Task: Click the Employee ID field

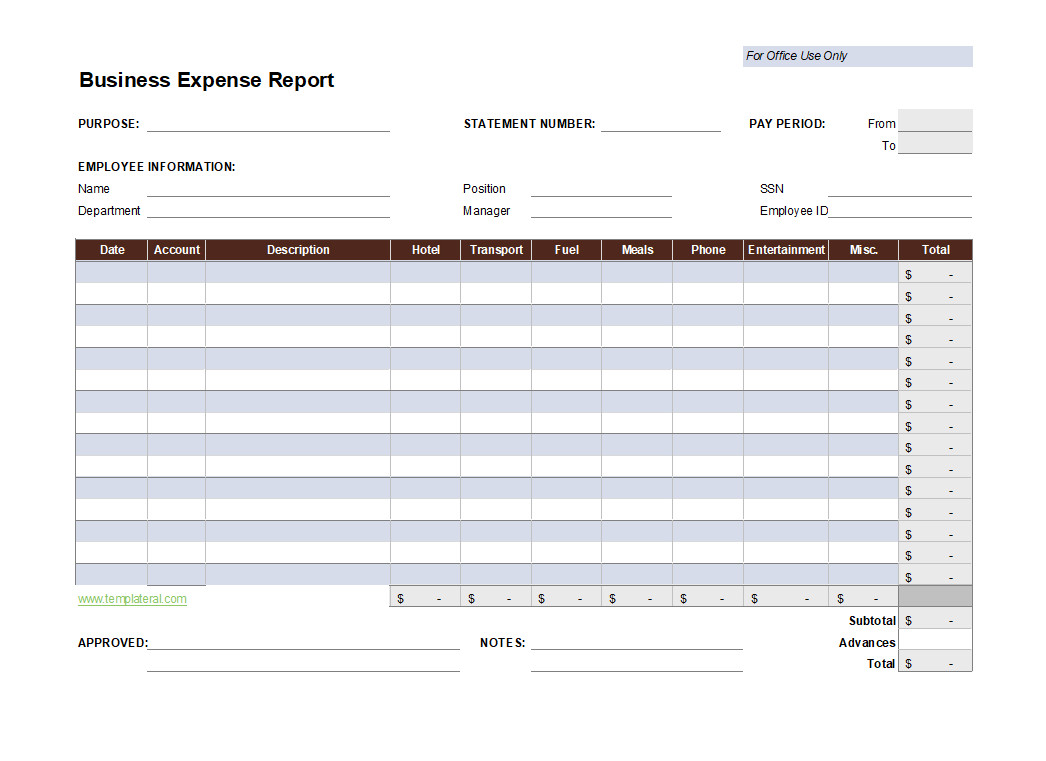Action: coord(900,210)
